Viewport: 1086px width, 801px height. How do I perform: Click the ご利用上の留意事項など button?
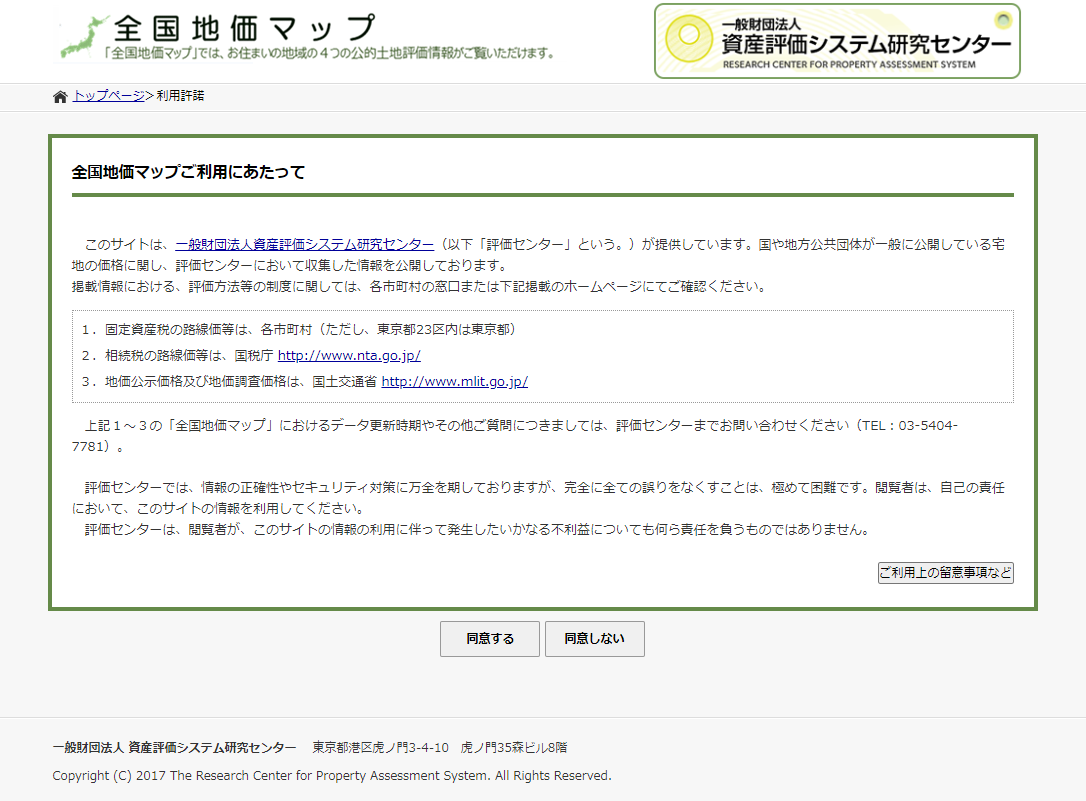[945, 573]
